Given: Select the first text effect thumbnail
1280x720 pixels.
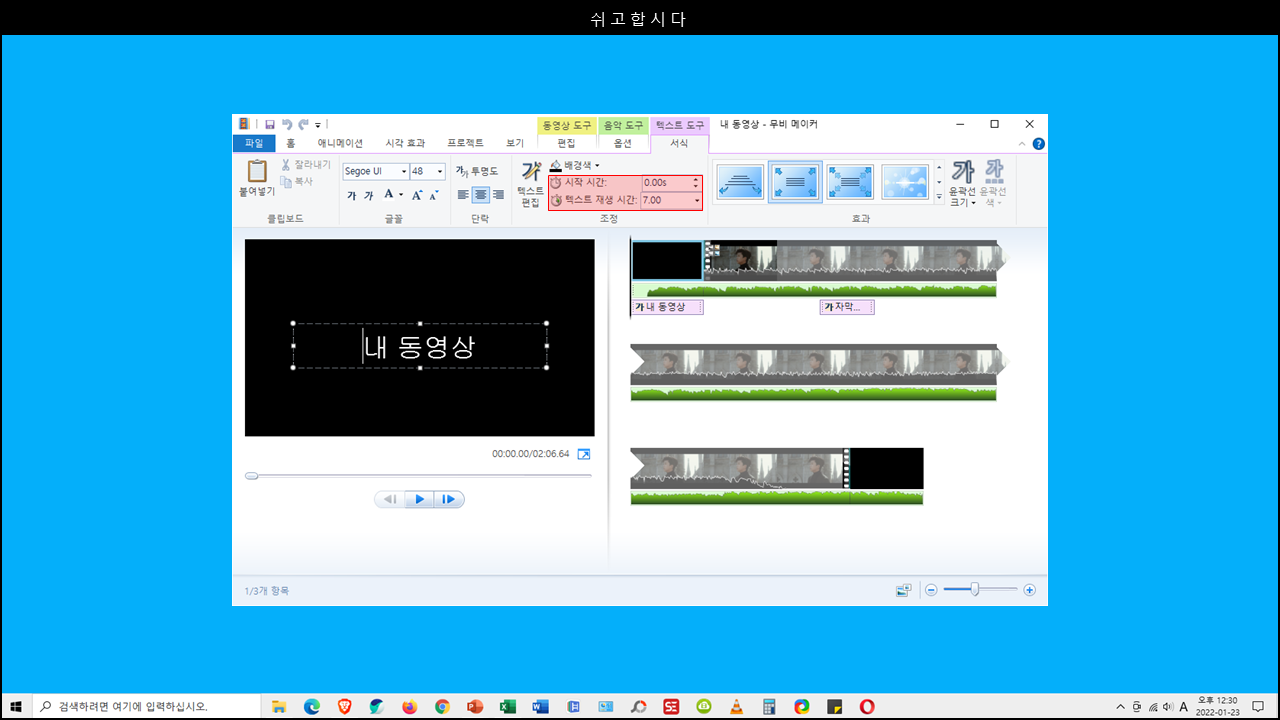Looking at the screenshot, I should pos(741,182).
